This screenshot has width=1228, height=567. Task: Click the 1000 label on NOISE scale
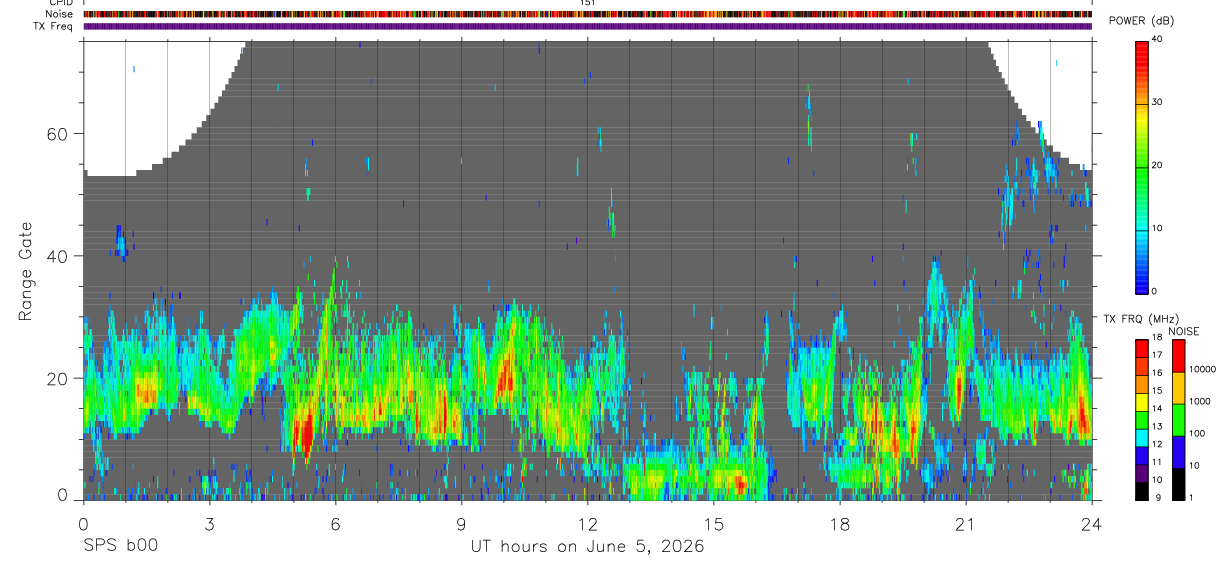point(1199,402)
